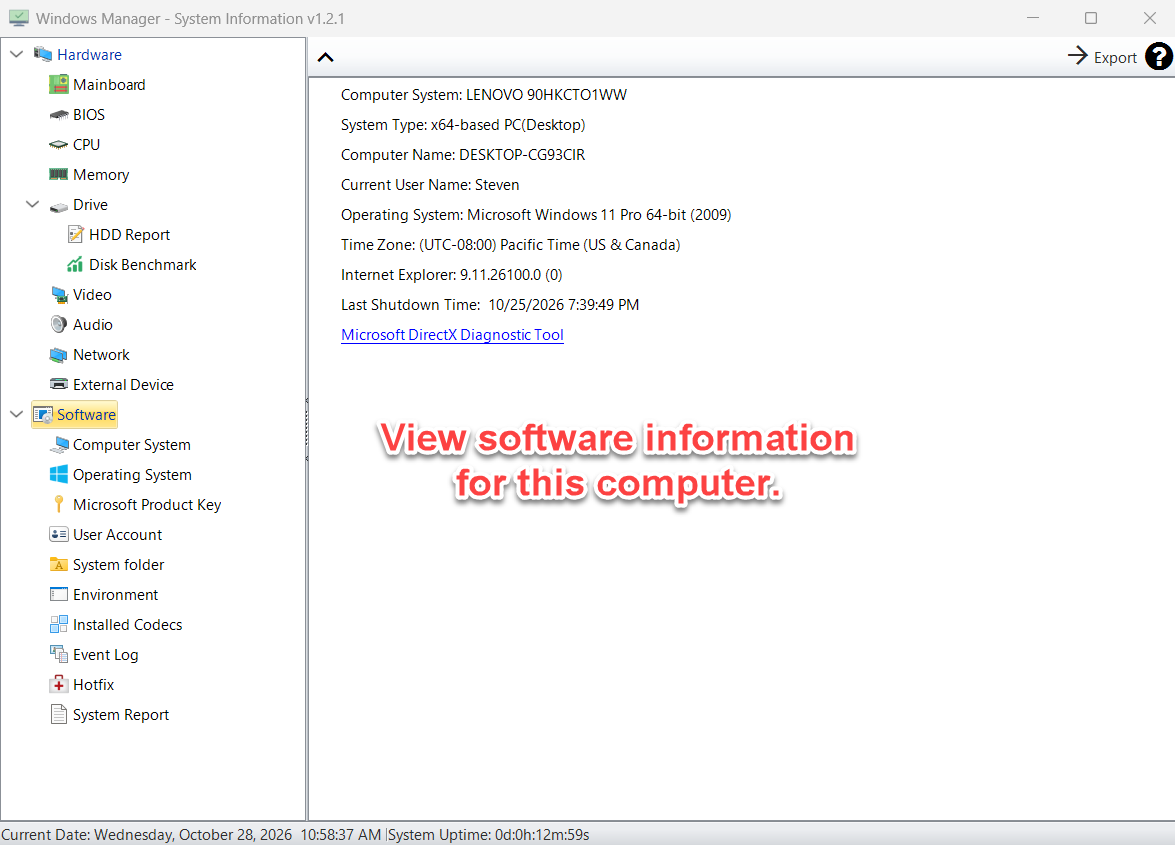Click the Software category icon
Viewport: 1175px width, 847px height.
43,415
